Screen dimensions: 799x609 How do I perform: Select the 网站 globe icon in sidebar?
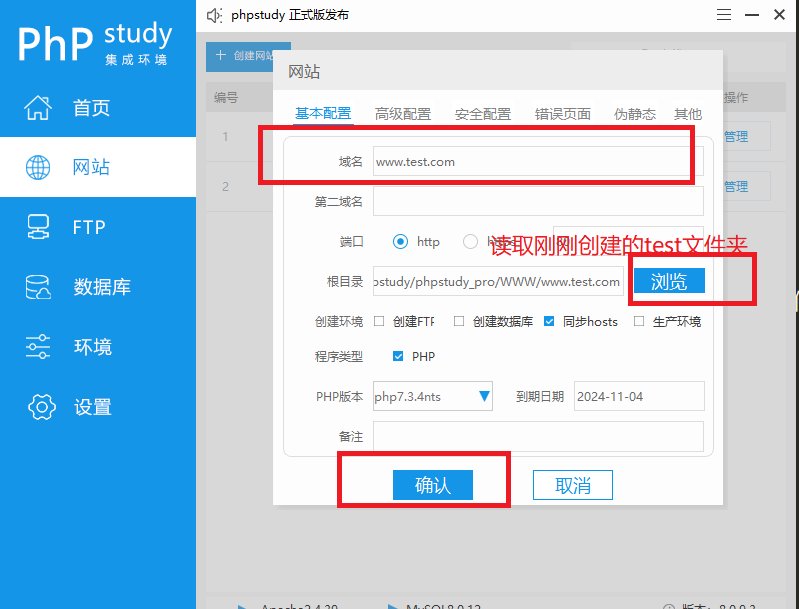38,167
